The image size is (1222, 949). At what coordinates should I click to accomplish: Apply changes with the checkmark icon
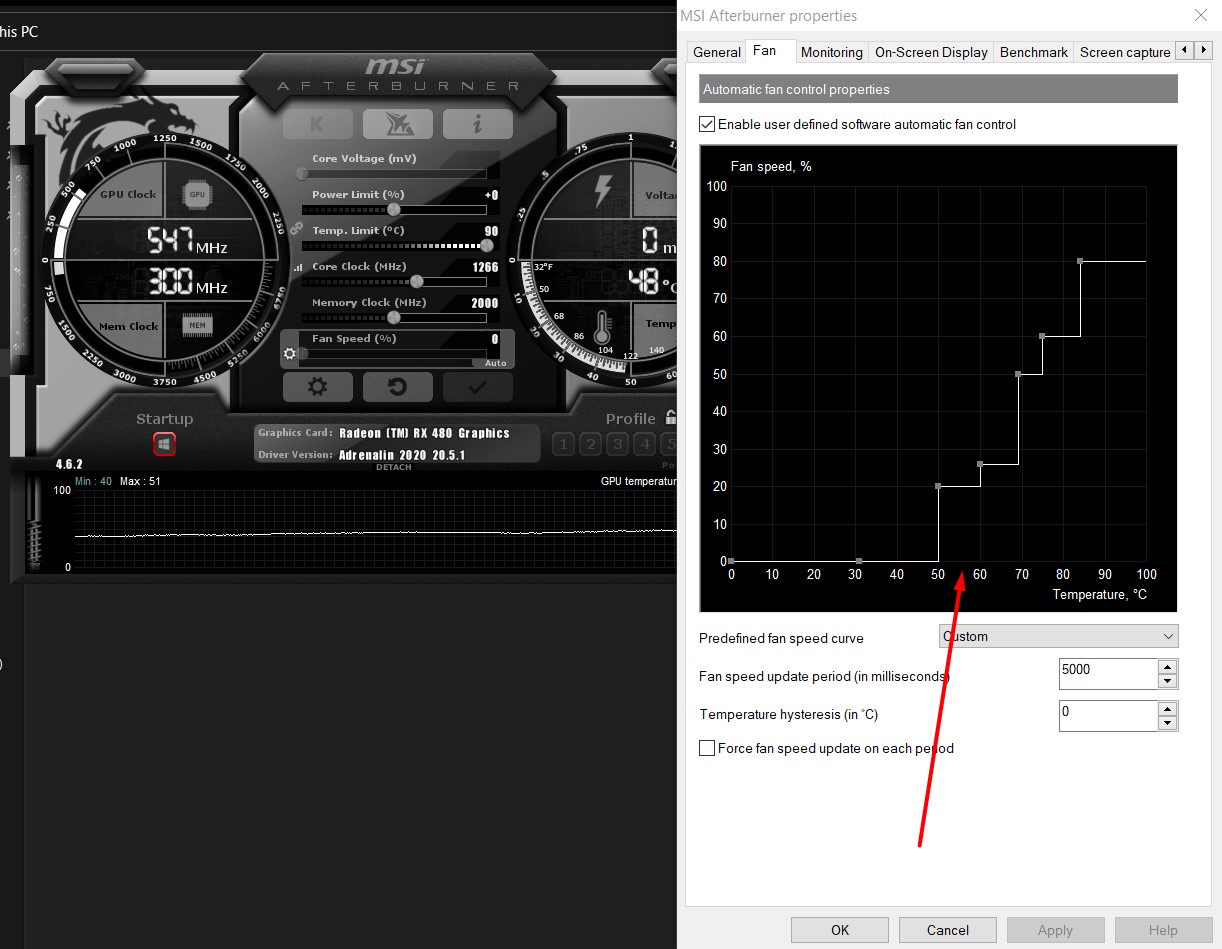tap(477, 386)
